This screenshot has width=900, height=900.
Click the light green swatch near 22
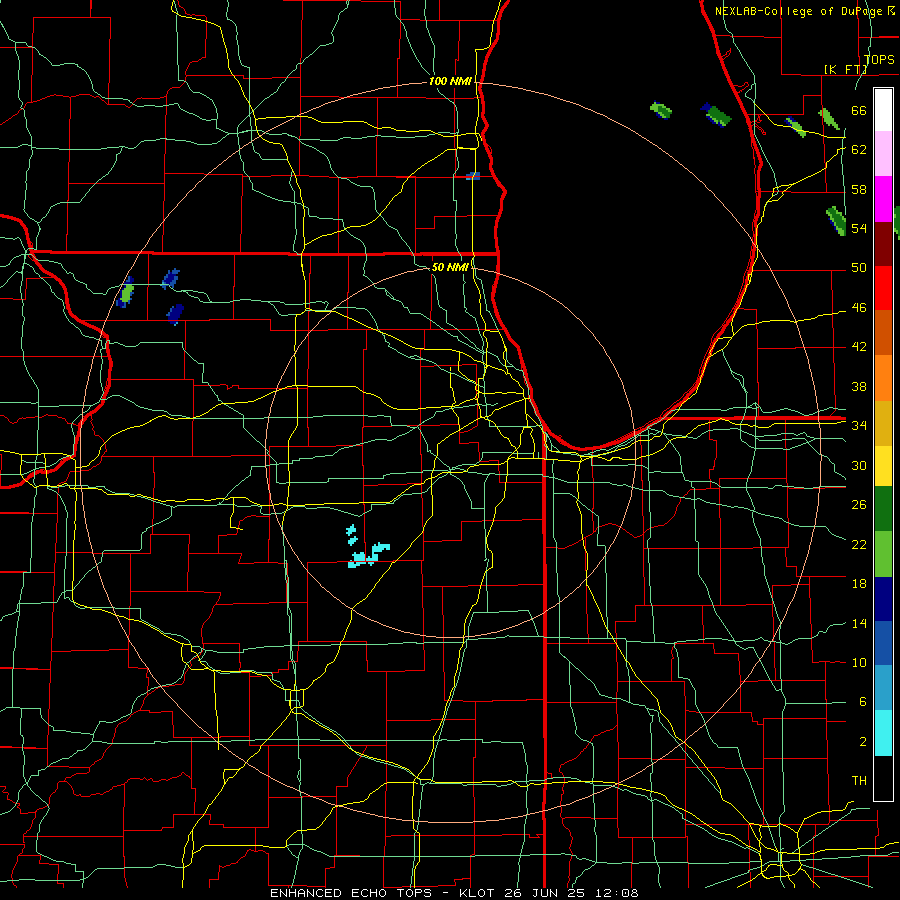[883, 553]
